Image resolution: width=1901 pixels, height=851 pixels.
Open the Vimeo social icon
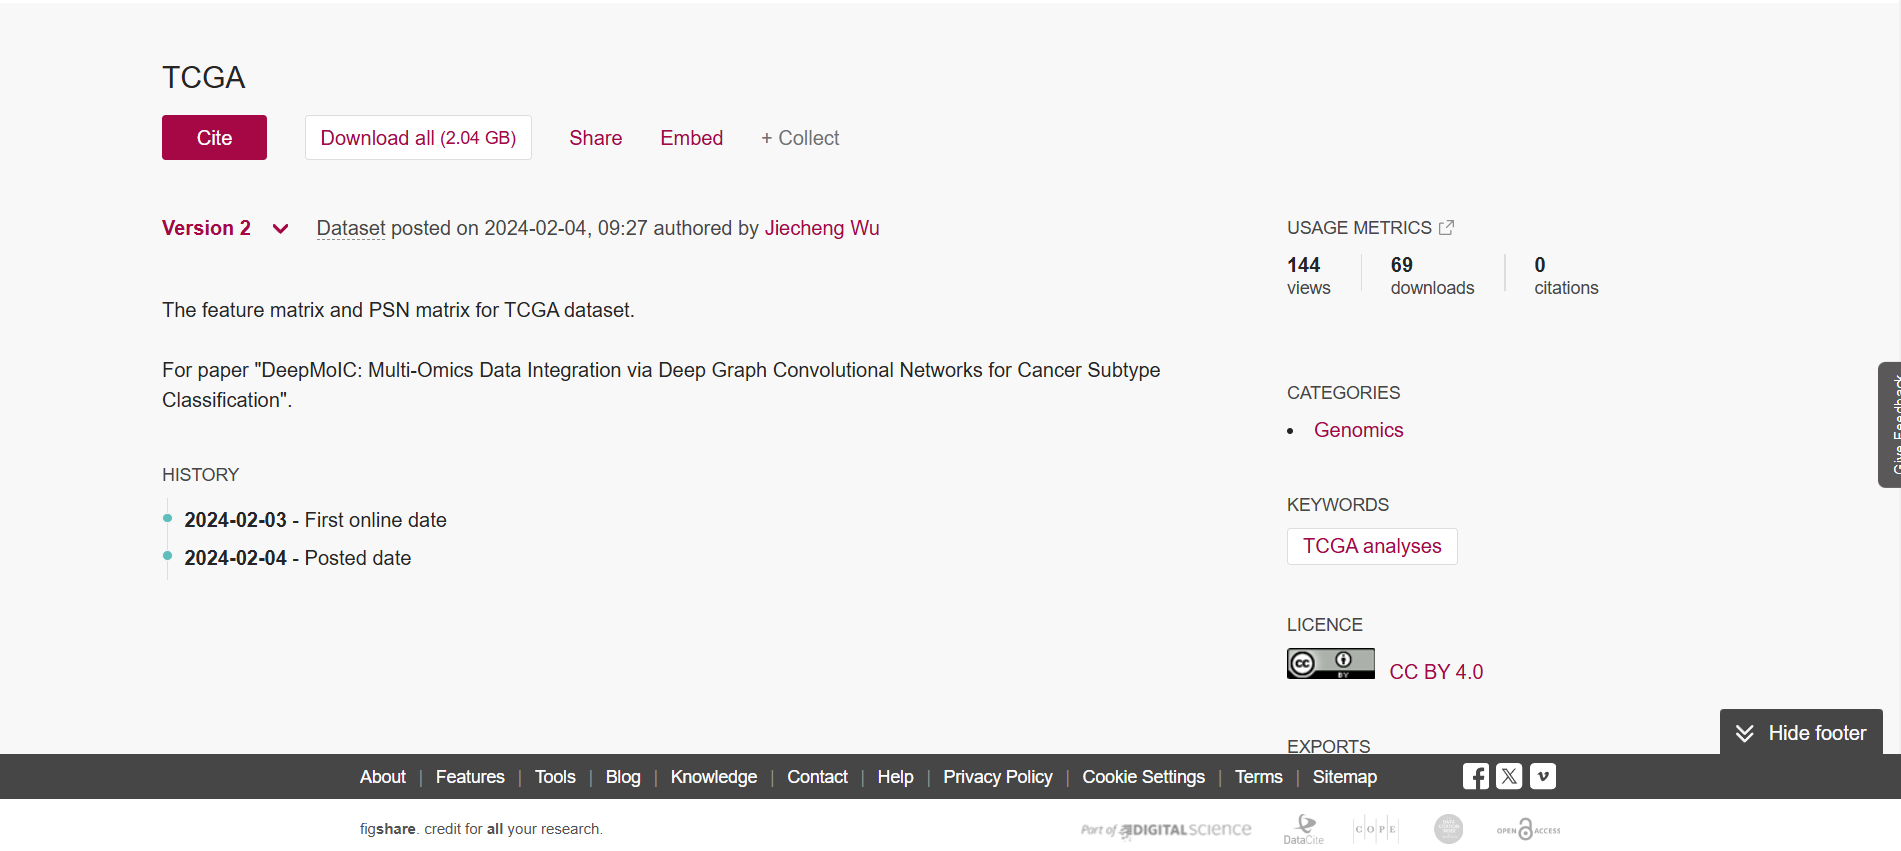(x=1543, y=776)
